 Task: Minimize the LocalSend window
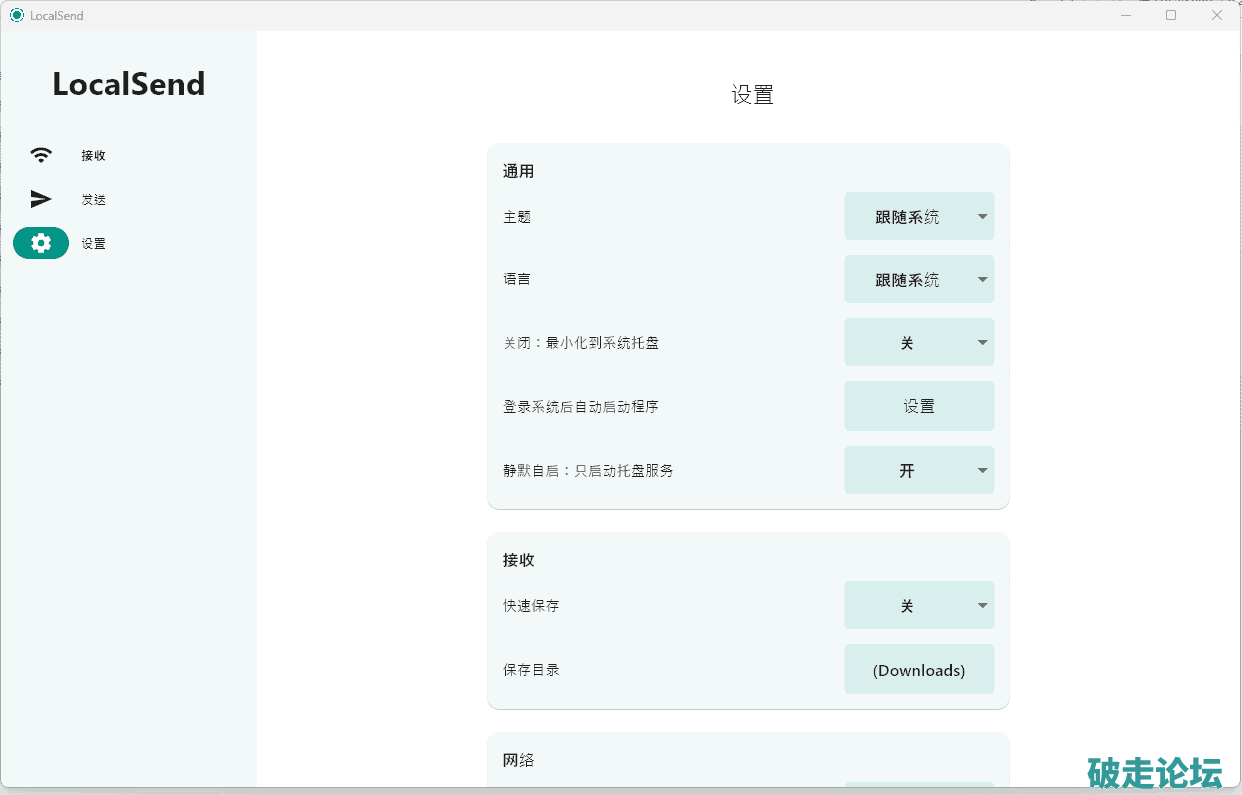pyautogui.click(x=1125, y=15)
